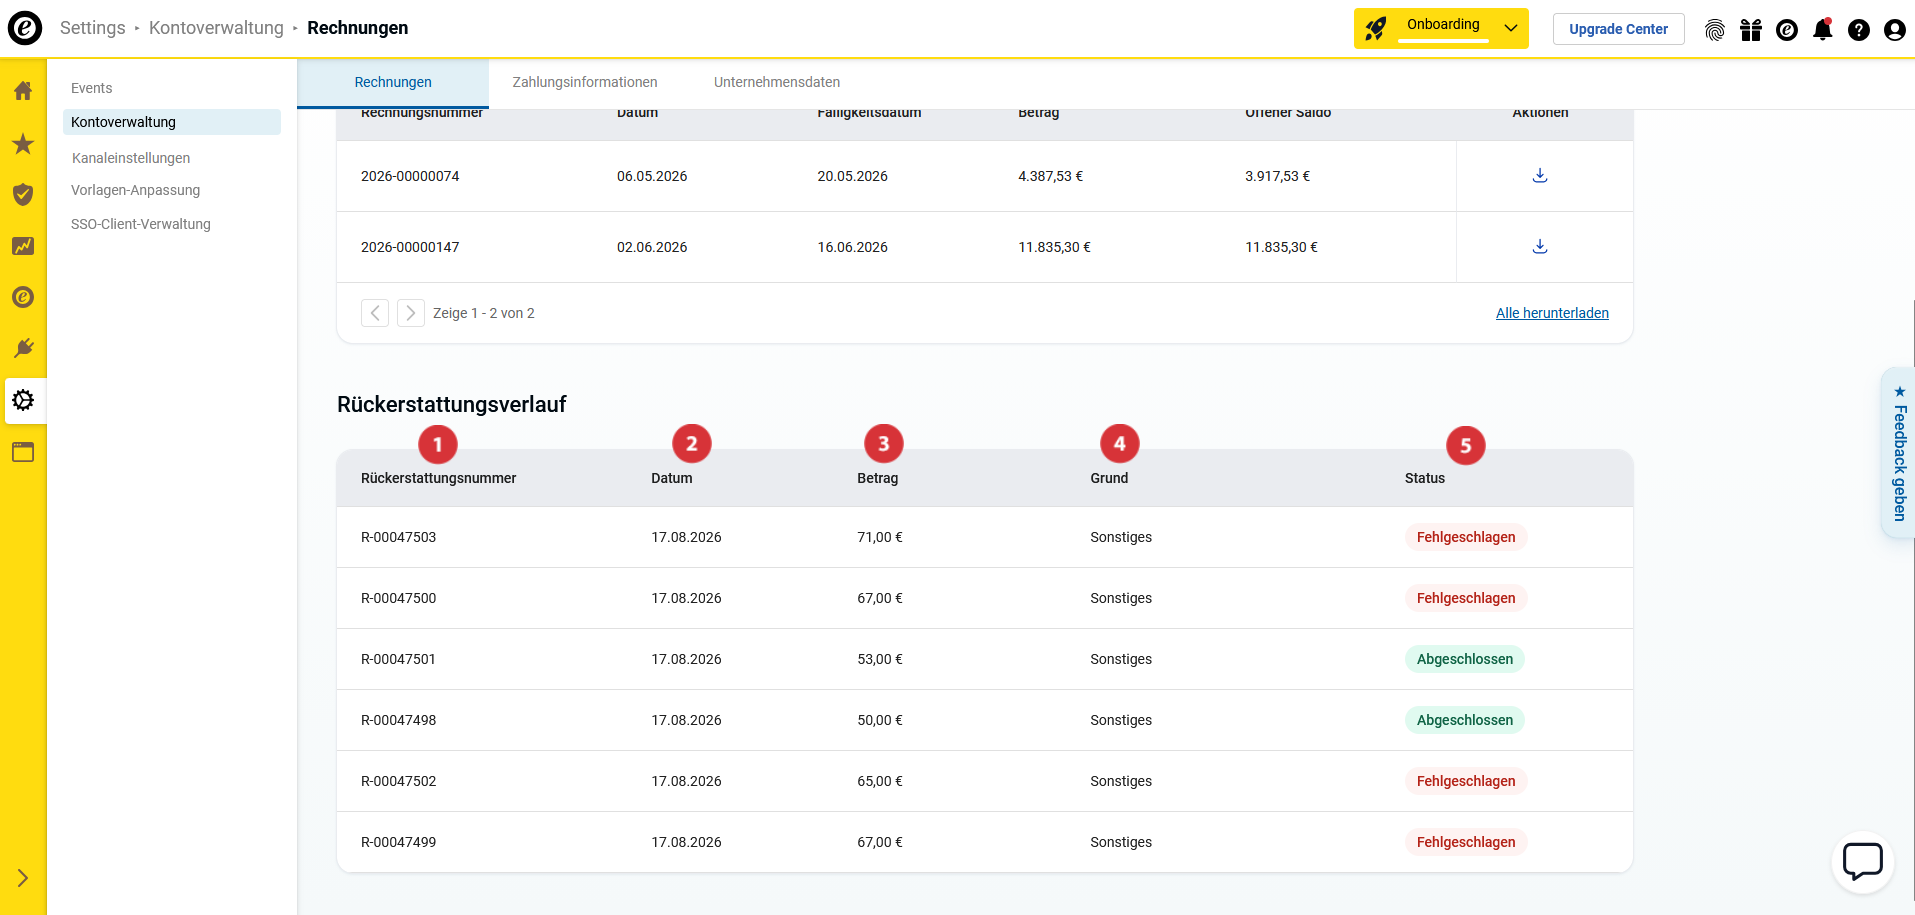Open the plug integrations sidebar icon
1915x915 pixels.
coord(23,348)
